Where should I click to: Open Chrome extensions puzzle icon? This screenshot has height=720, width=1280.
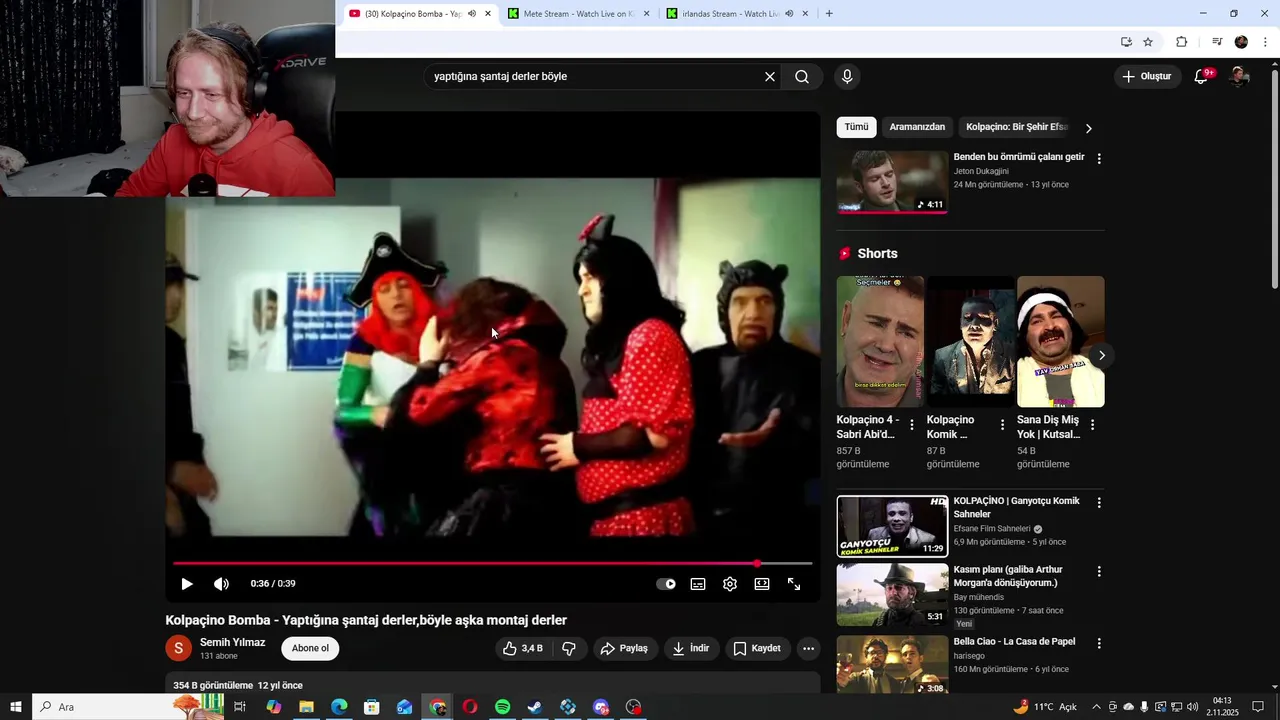pos(1181,42)
